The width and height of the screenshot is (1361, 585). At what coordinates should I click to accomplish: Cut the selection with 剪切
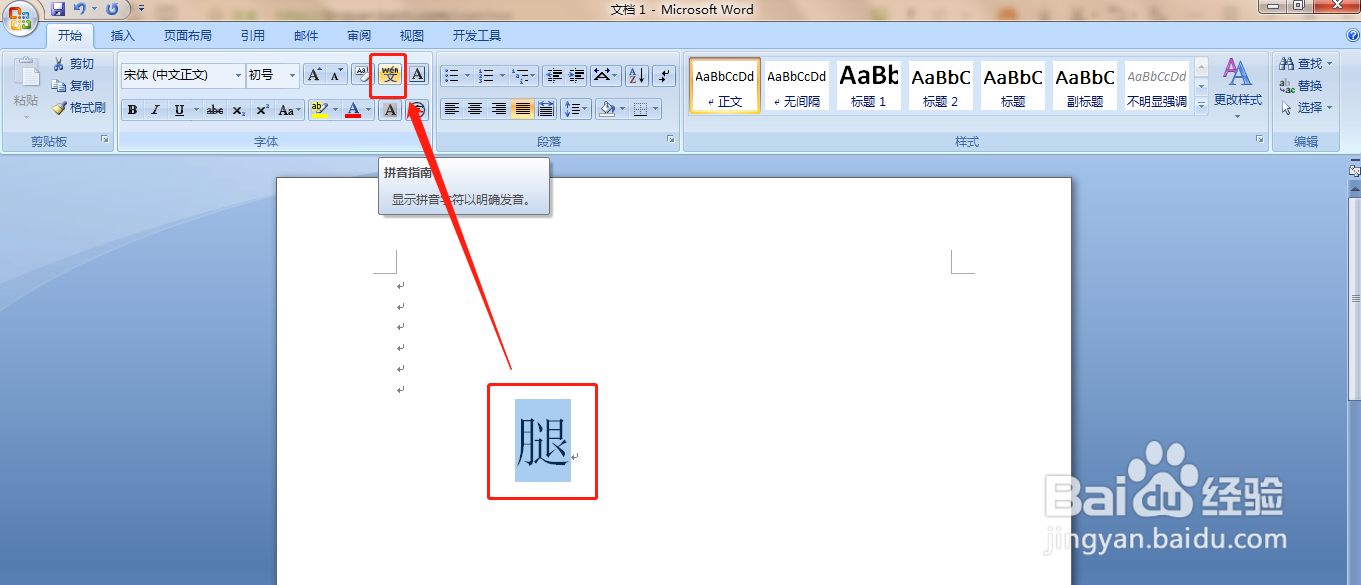[x=73, y=64]
